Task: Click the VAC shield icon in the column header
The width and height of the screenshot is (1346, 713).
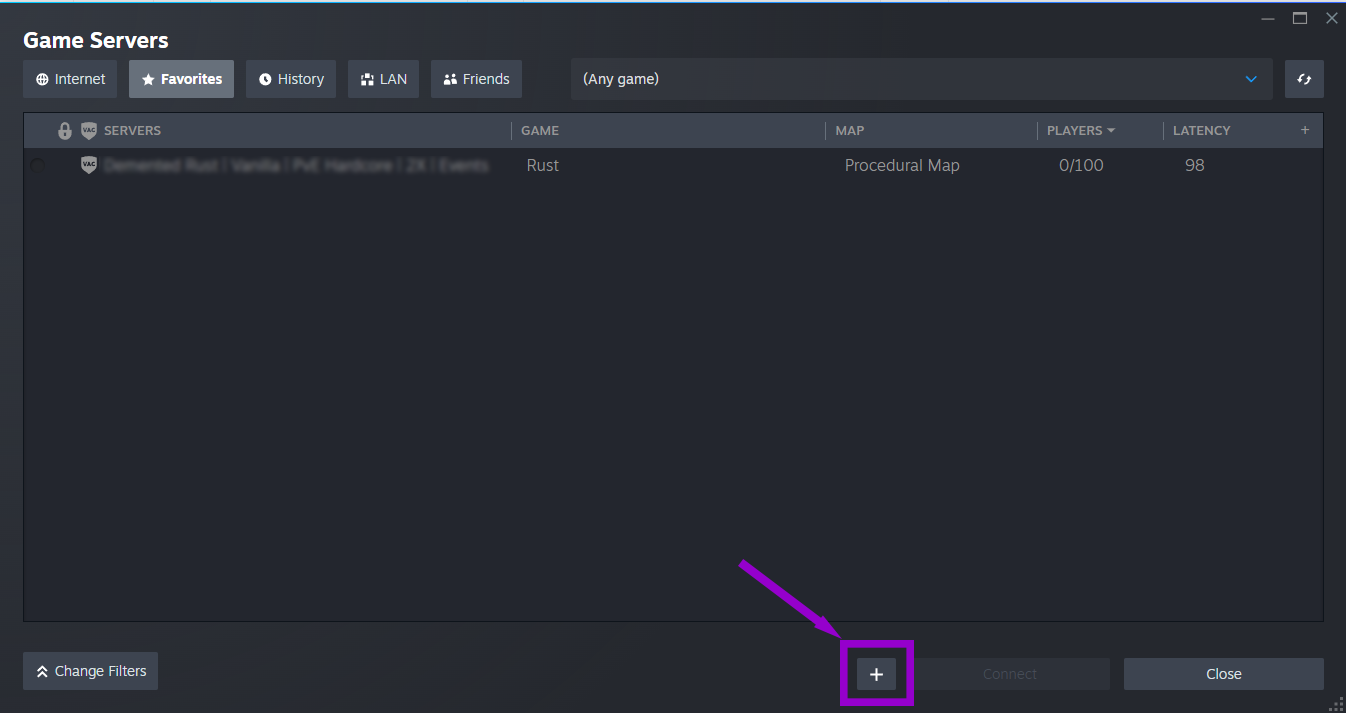Action: point(89,130)
